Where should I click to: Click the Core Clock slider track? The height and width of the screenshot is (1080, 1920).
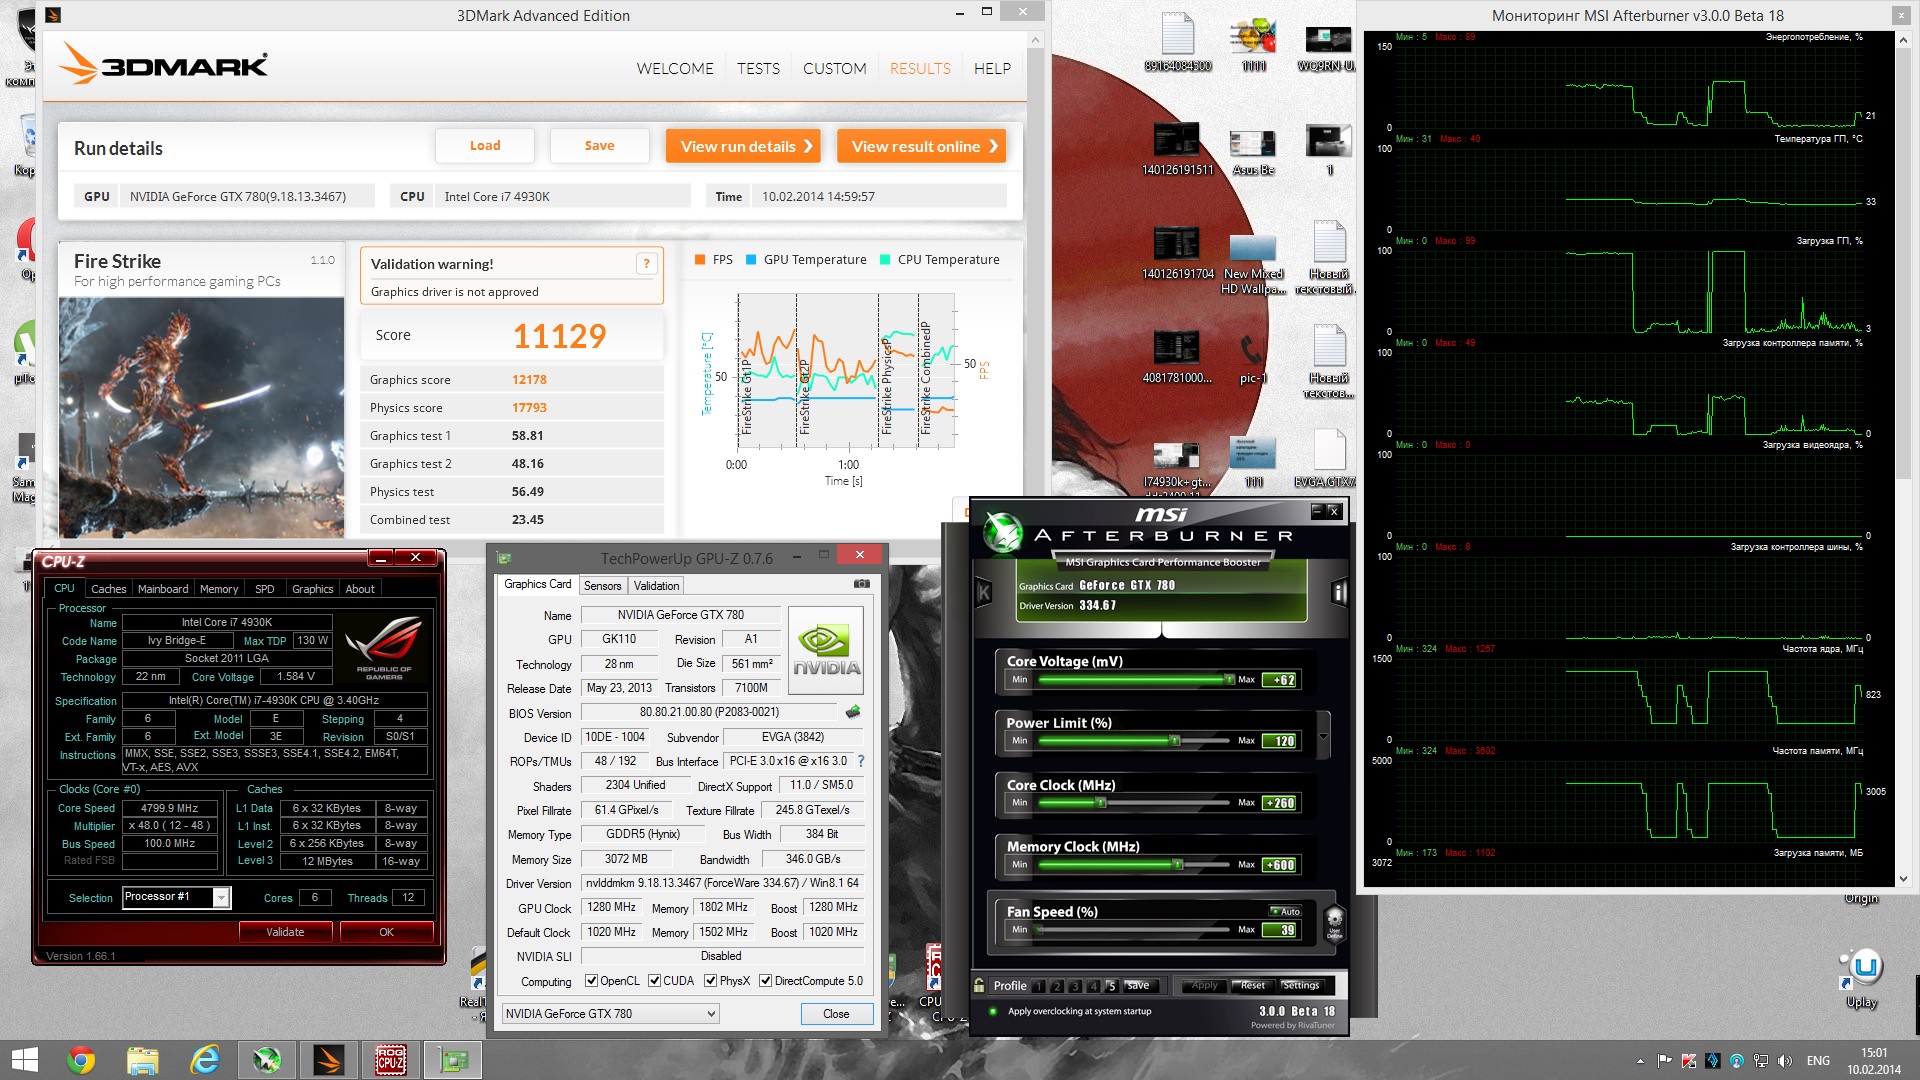click(1135, 803)
